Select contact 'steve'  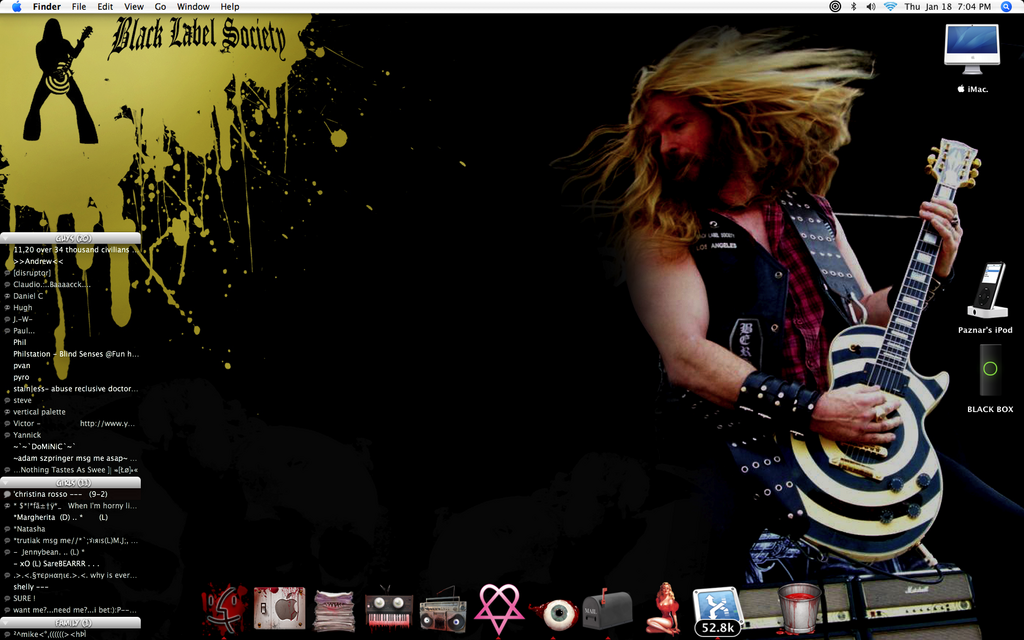point(71,400)
